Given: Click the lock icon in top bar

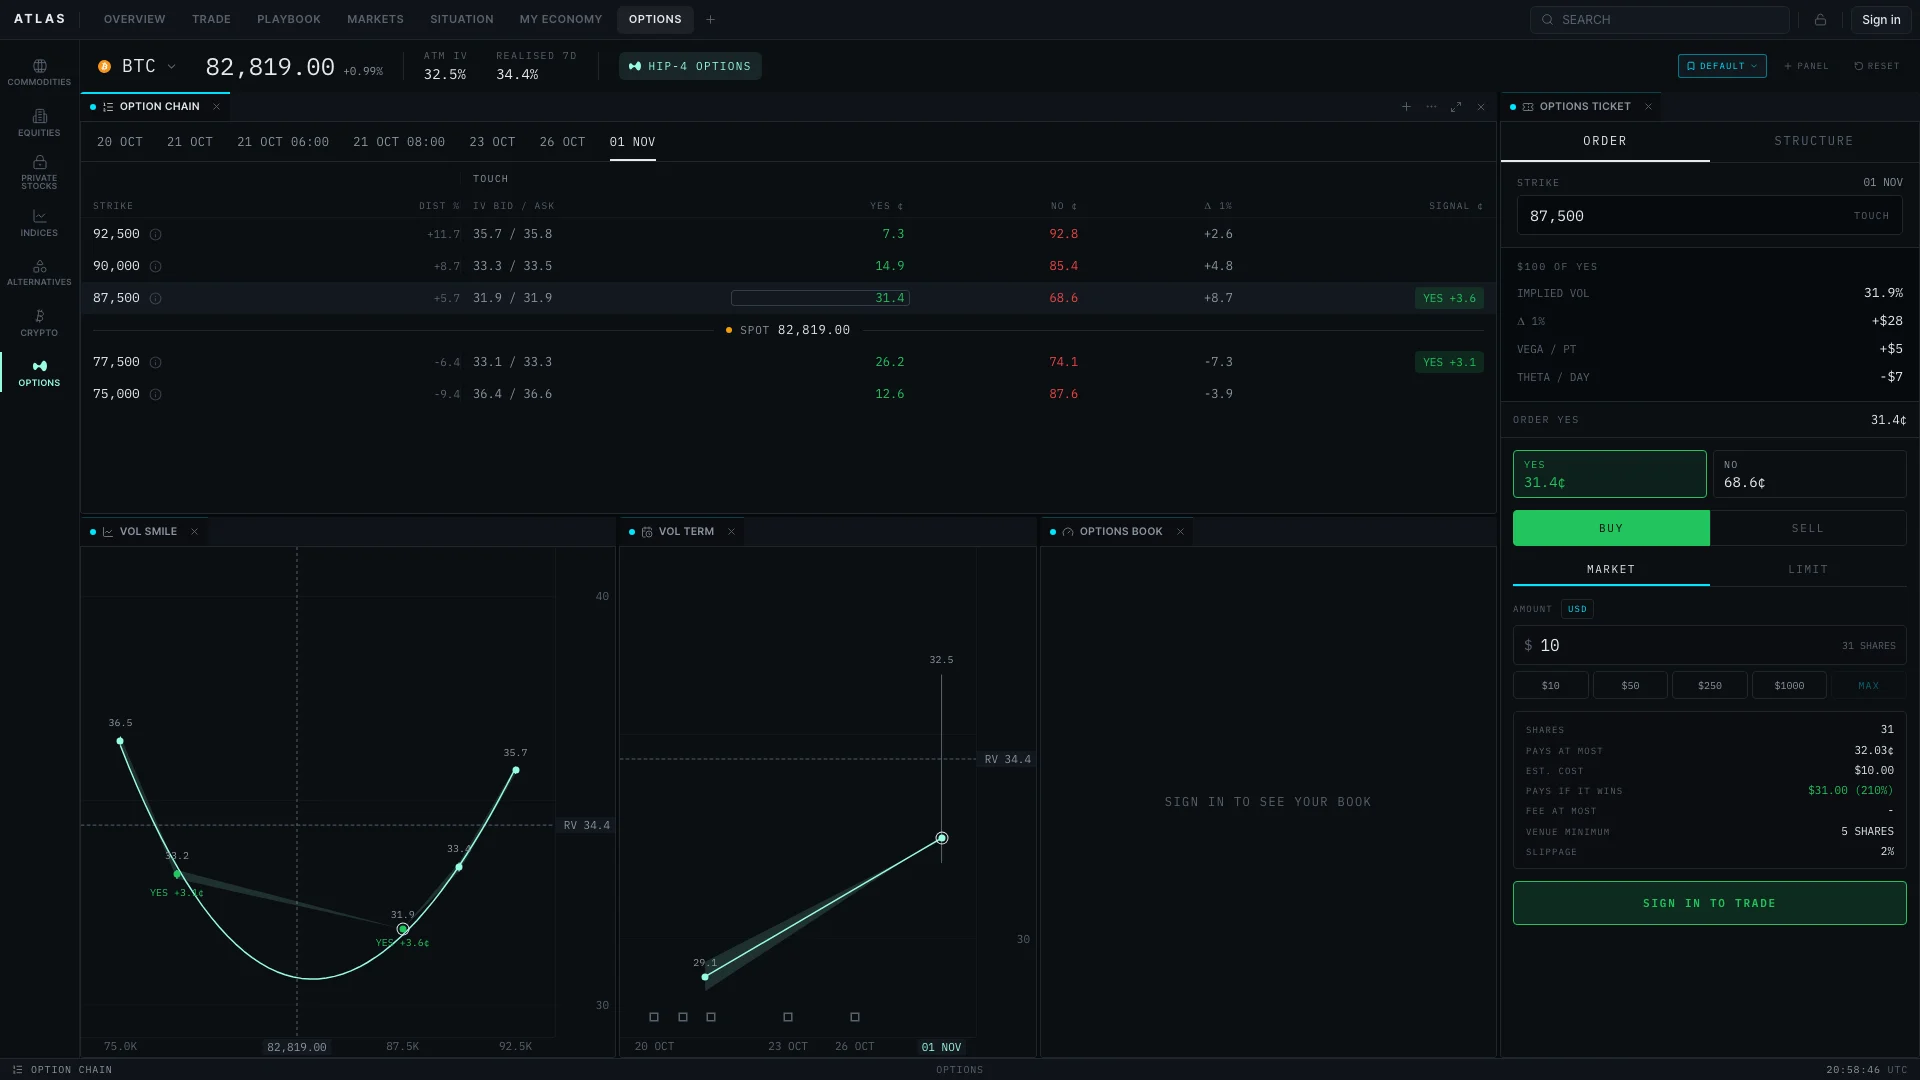Looking at the screenshot, I should pyautogui.click(x=1820, y=20).
